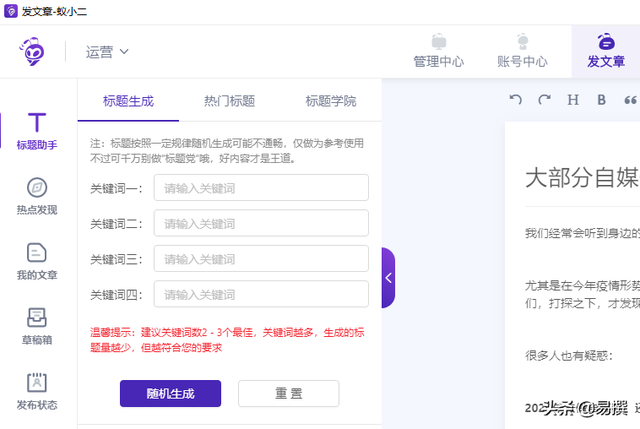
Task: Click the 关键词一 input field
Action: click(261, 188)
